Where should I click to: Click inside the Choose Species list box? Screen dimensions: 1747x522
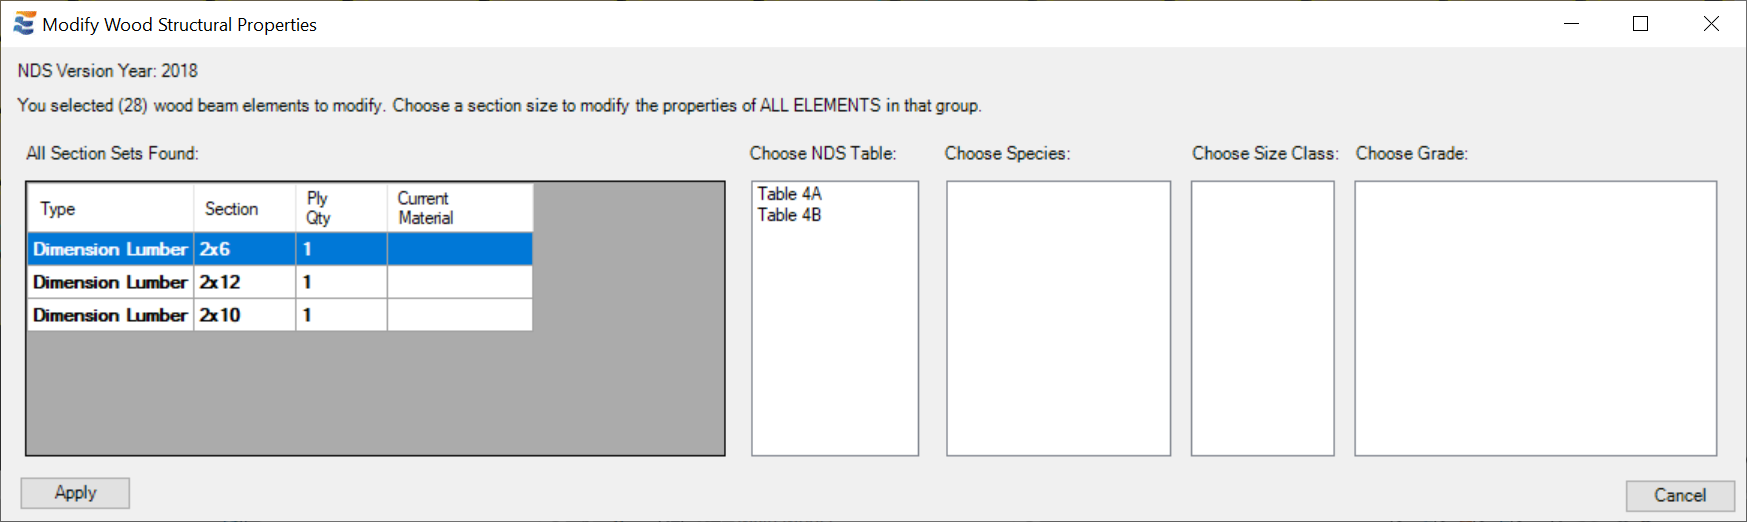(x=1058, y=318)
